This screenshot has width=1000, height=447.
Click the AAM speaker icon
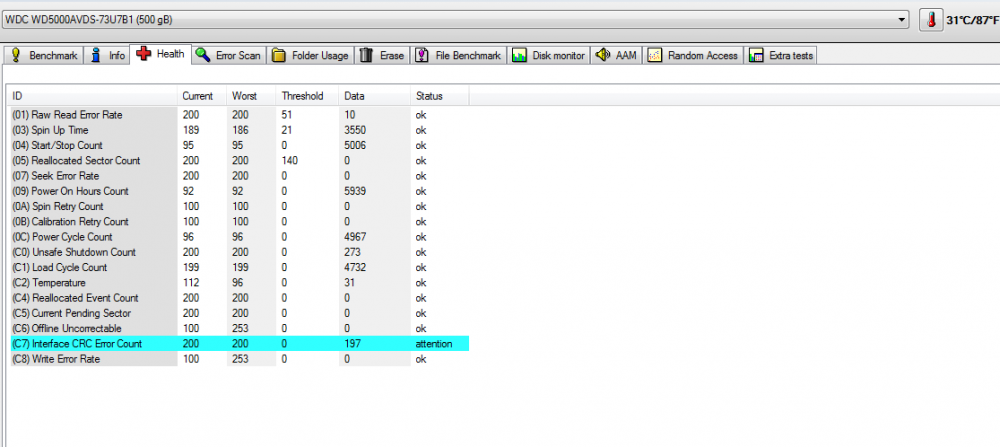[x=603, y=55]
